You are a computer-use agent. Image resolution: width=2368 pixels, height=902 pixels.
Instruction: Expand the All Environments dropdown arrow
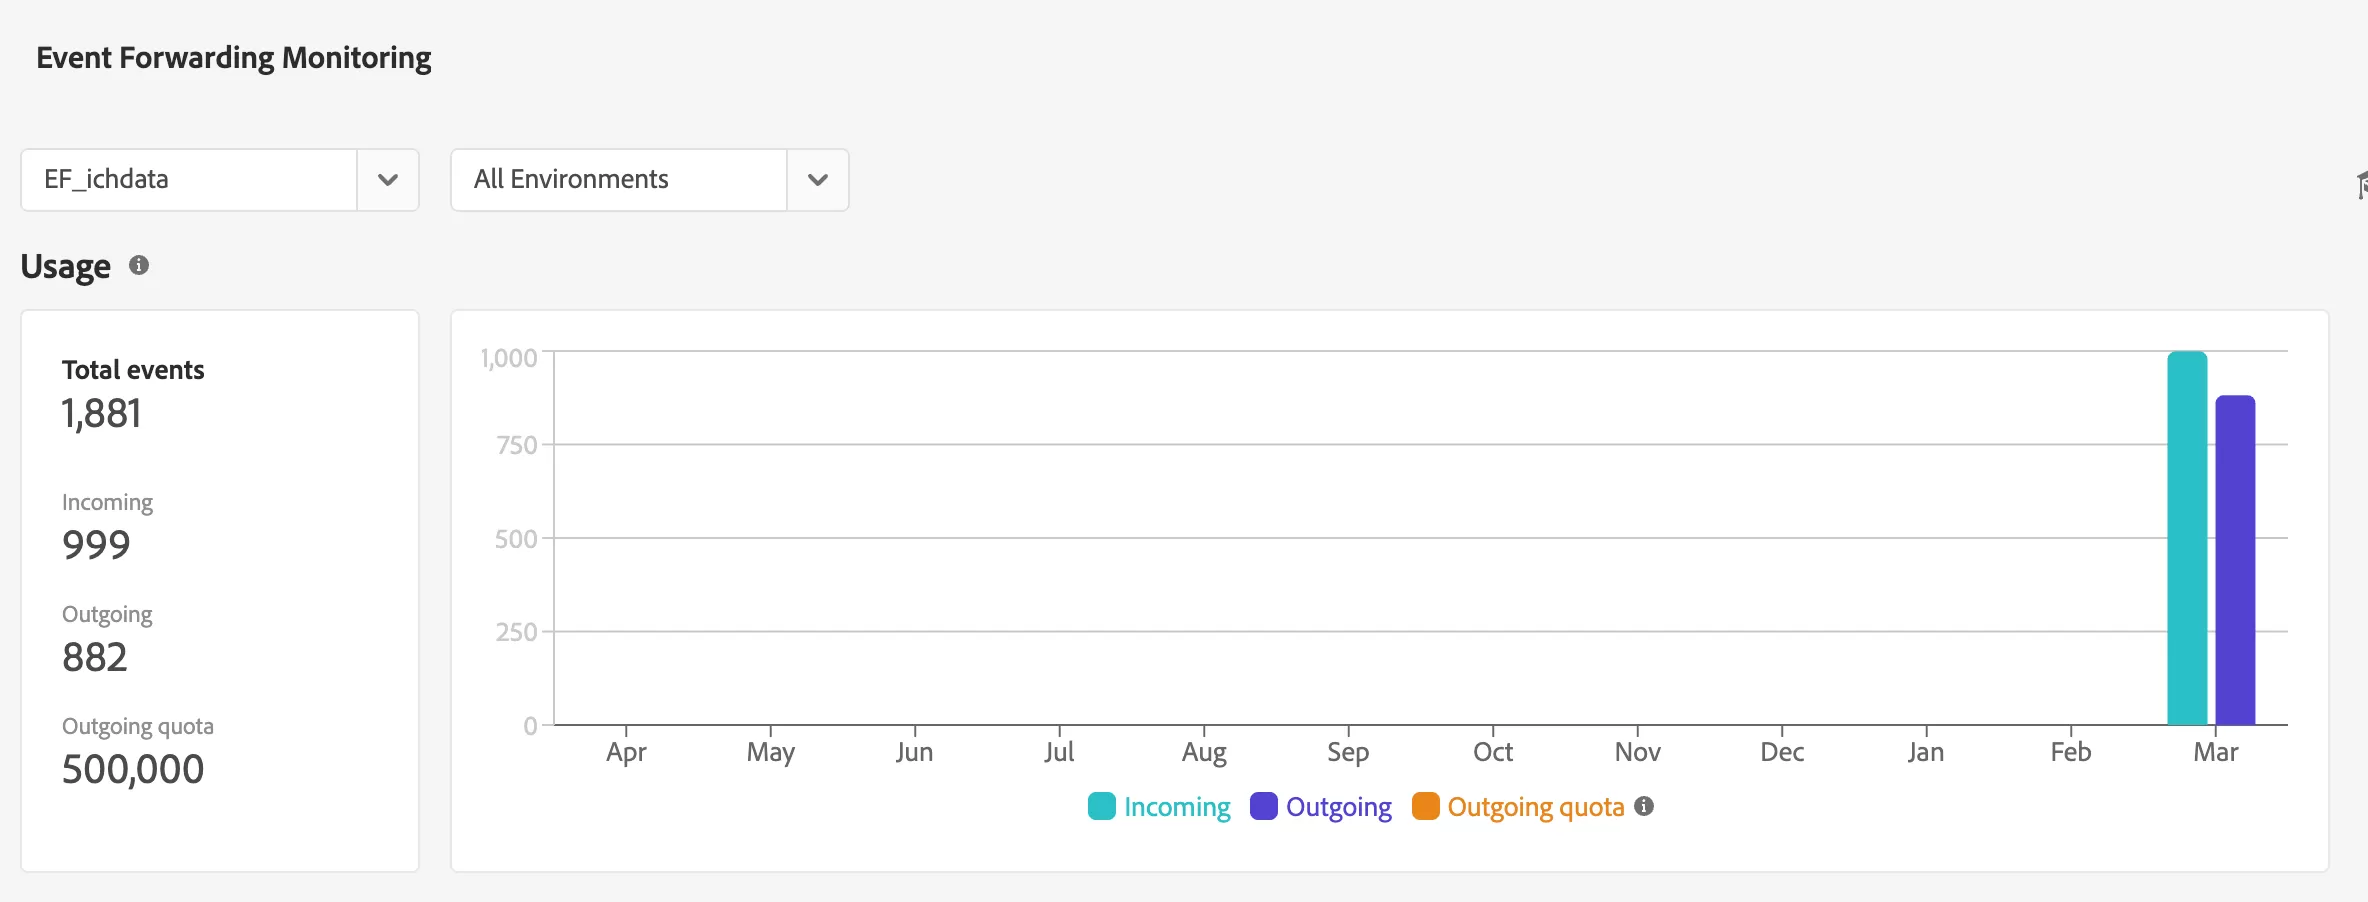818,180
